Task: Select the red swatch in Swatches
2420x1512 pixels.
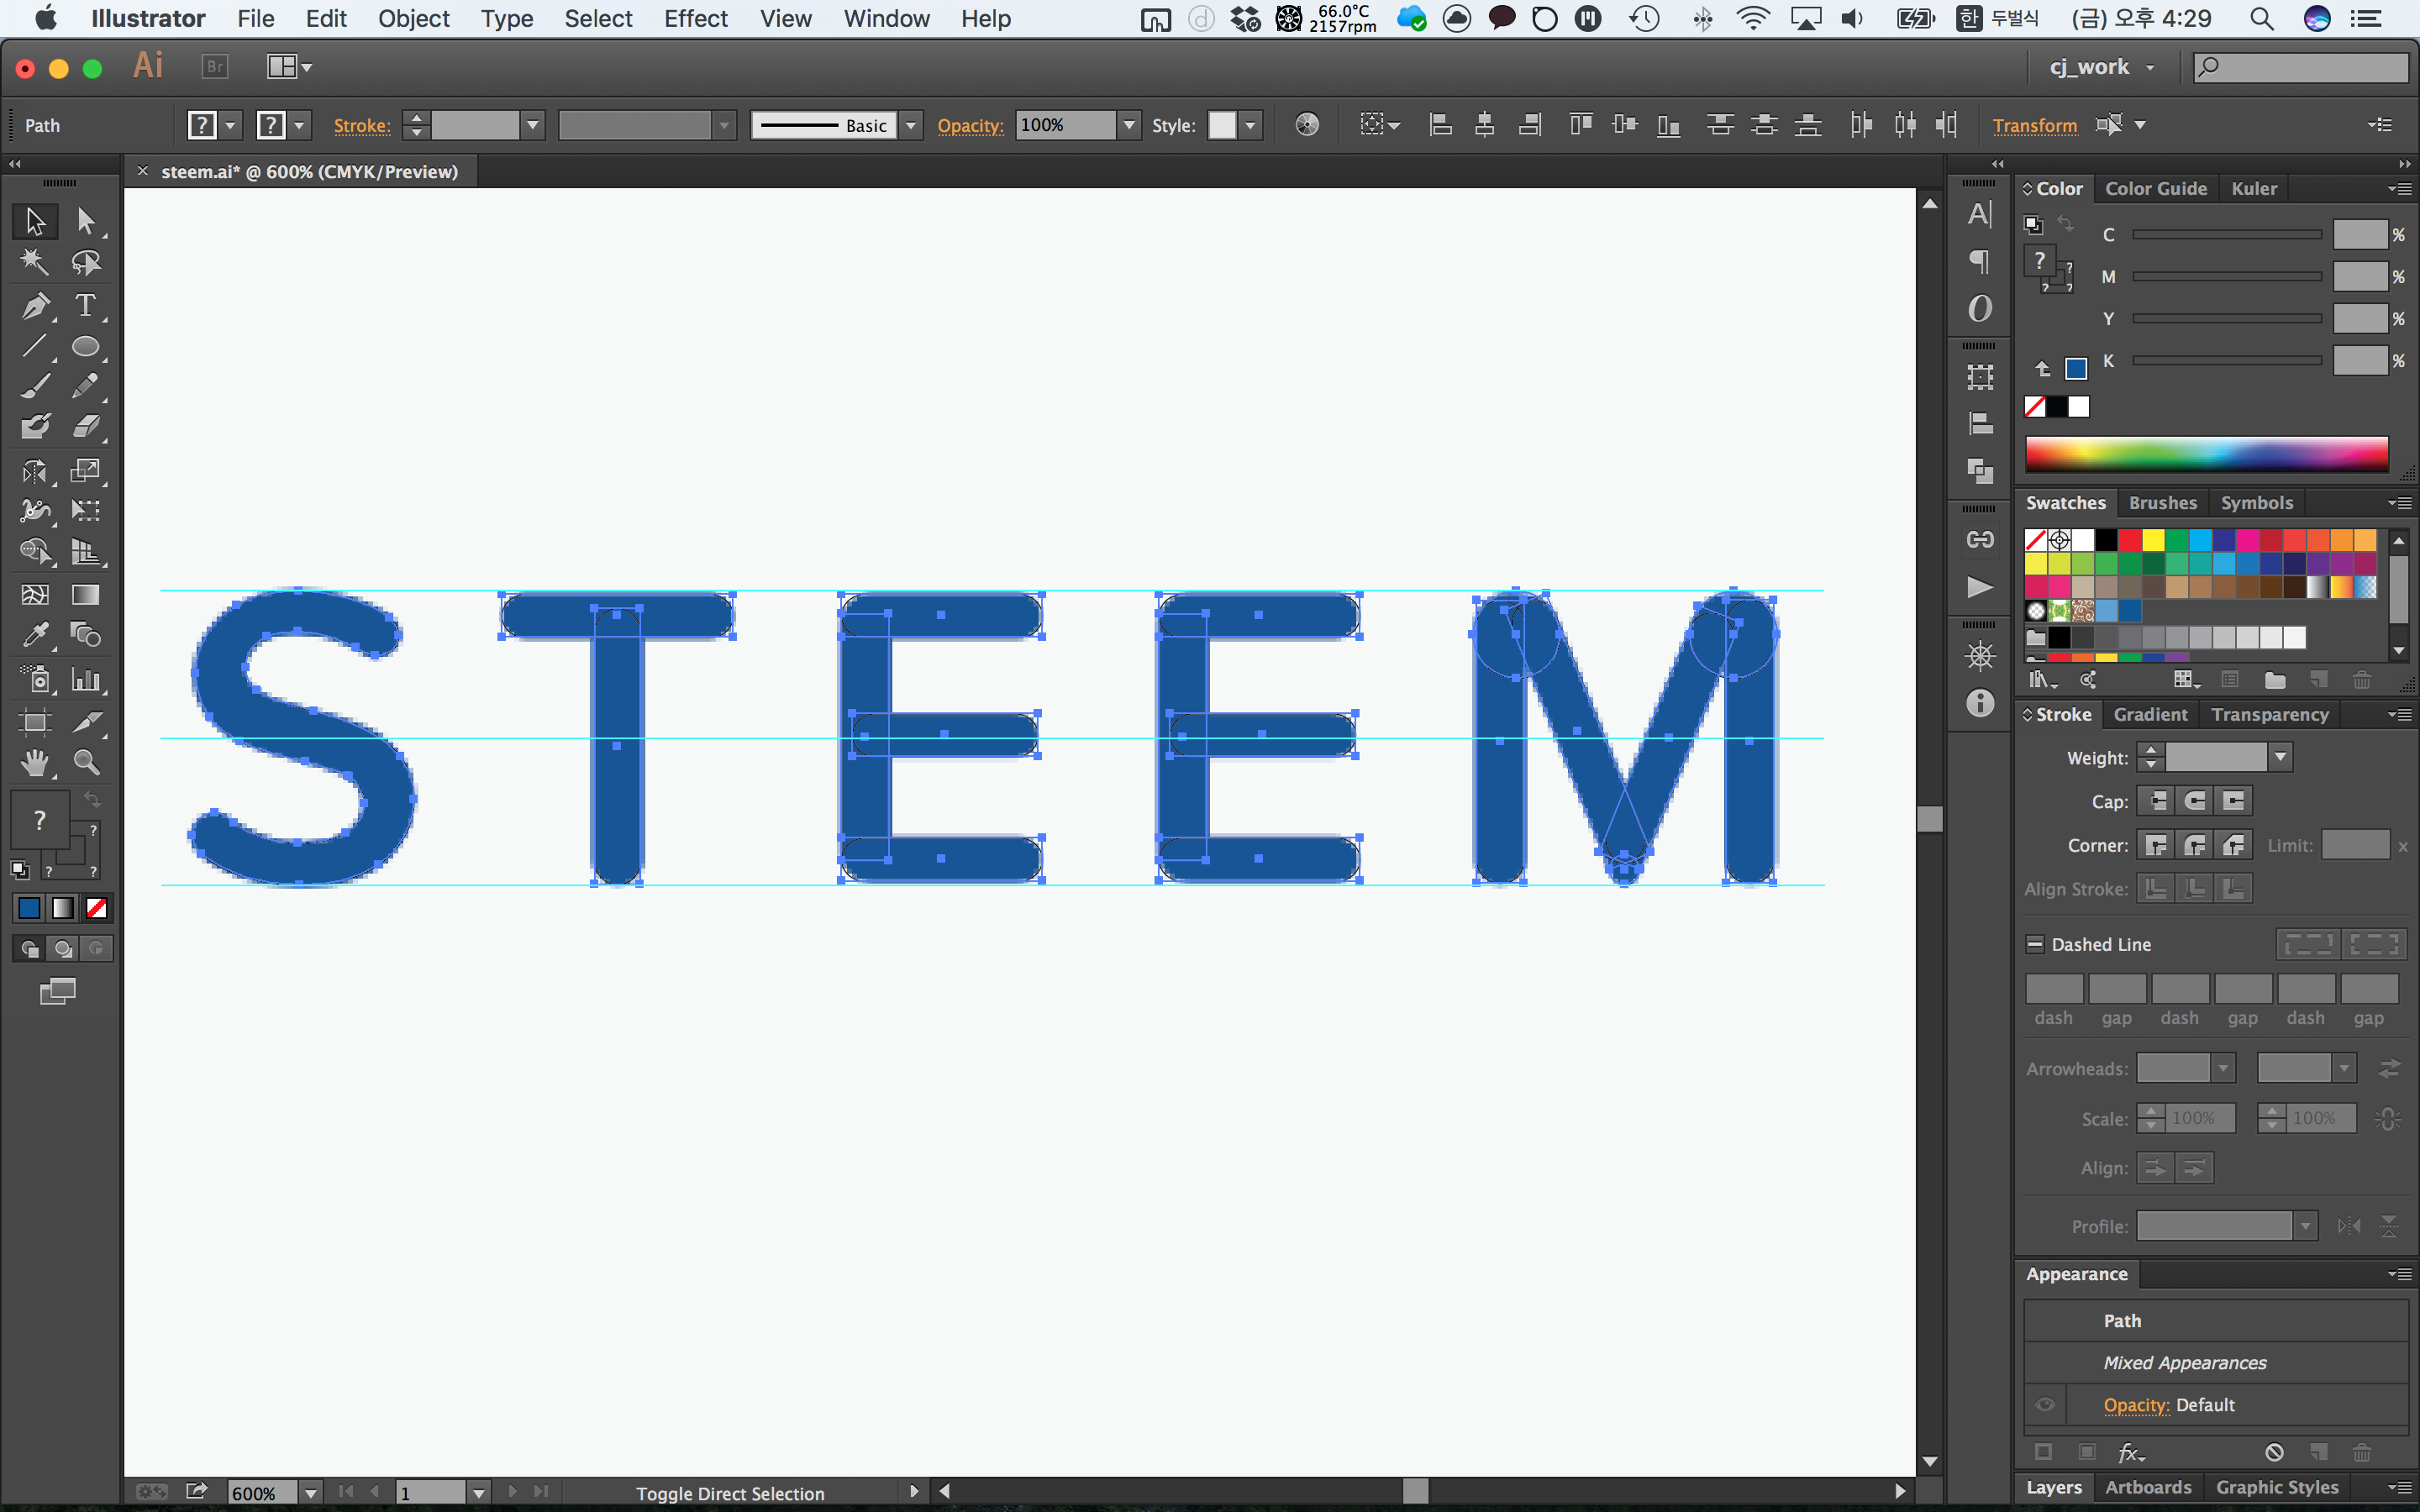Action: 2130,540
